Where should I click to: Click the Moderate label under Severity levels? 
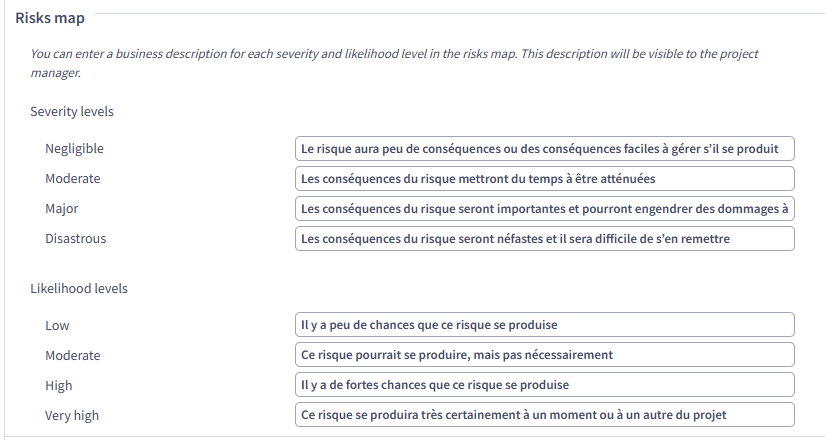click(72, 179)
